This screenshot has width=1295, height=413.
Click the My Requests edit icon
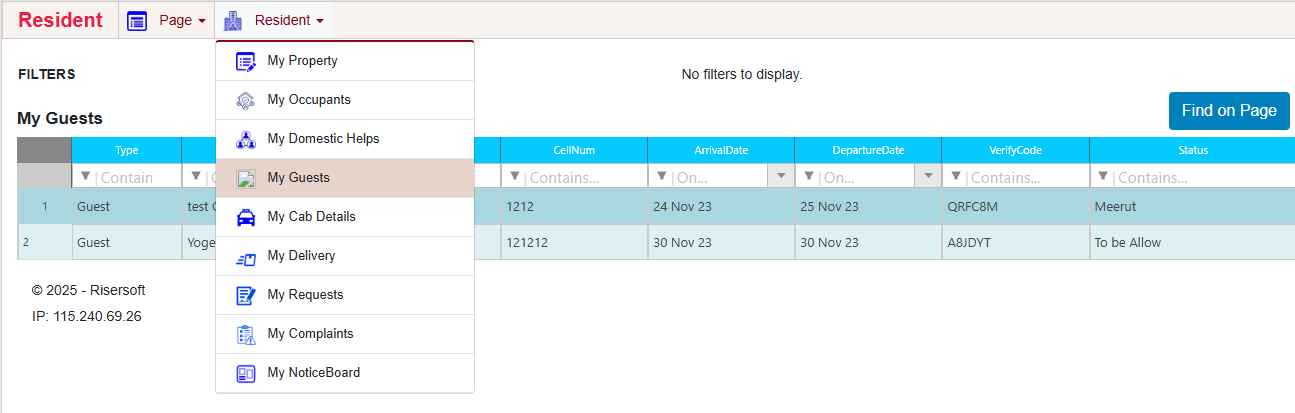click(245, 295)
